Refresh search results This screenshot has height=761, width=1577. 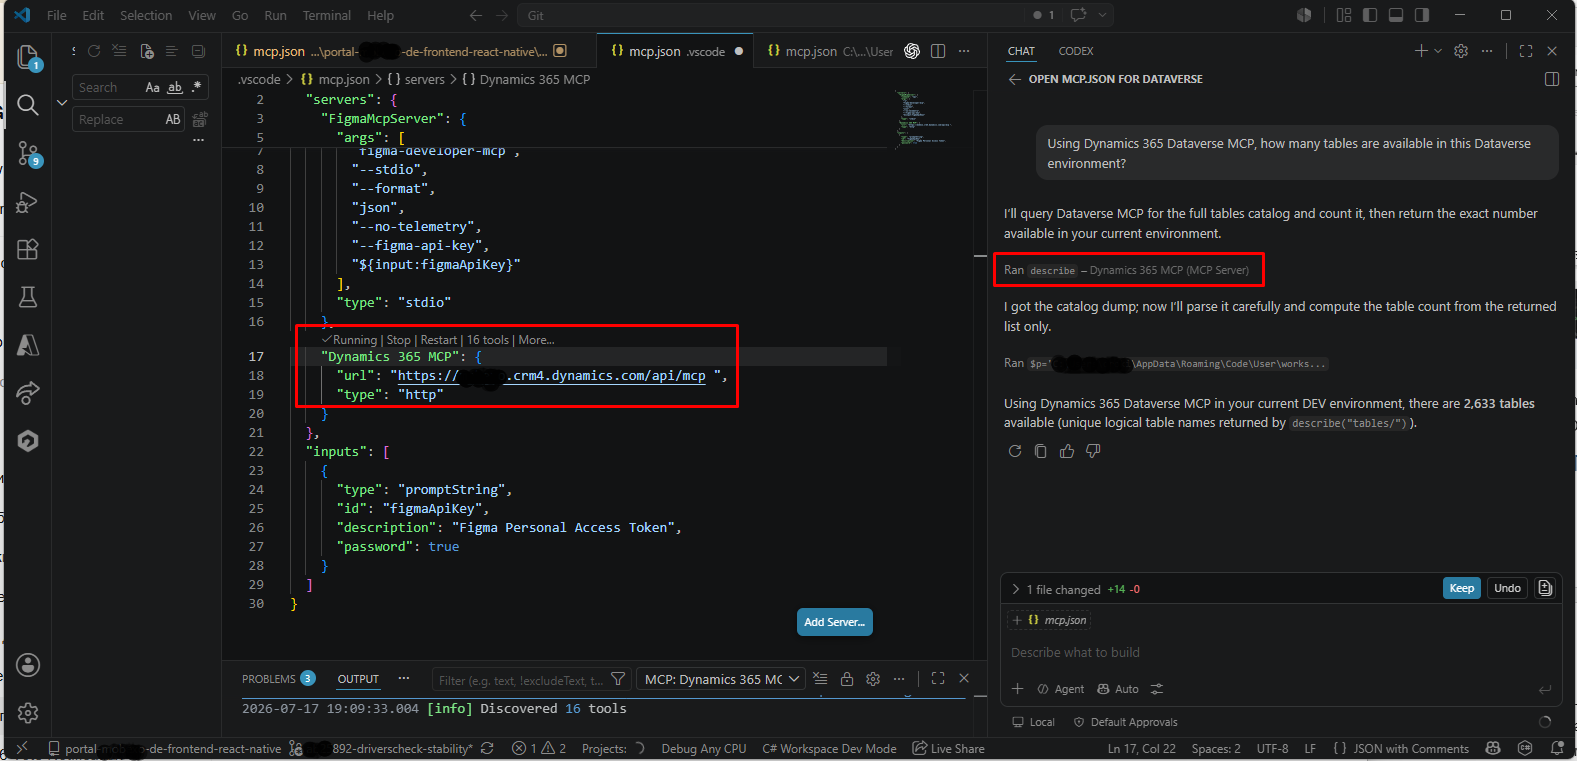(94, 51)
